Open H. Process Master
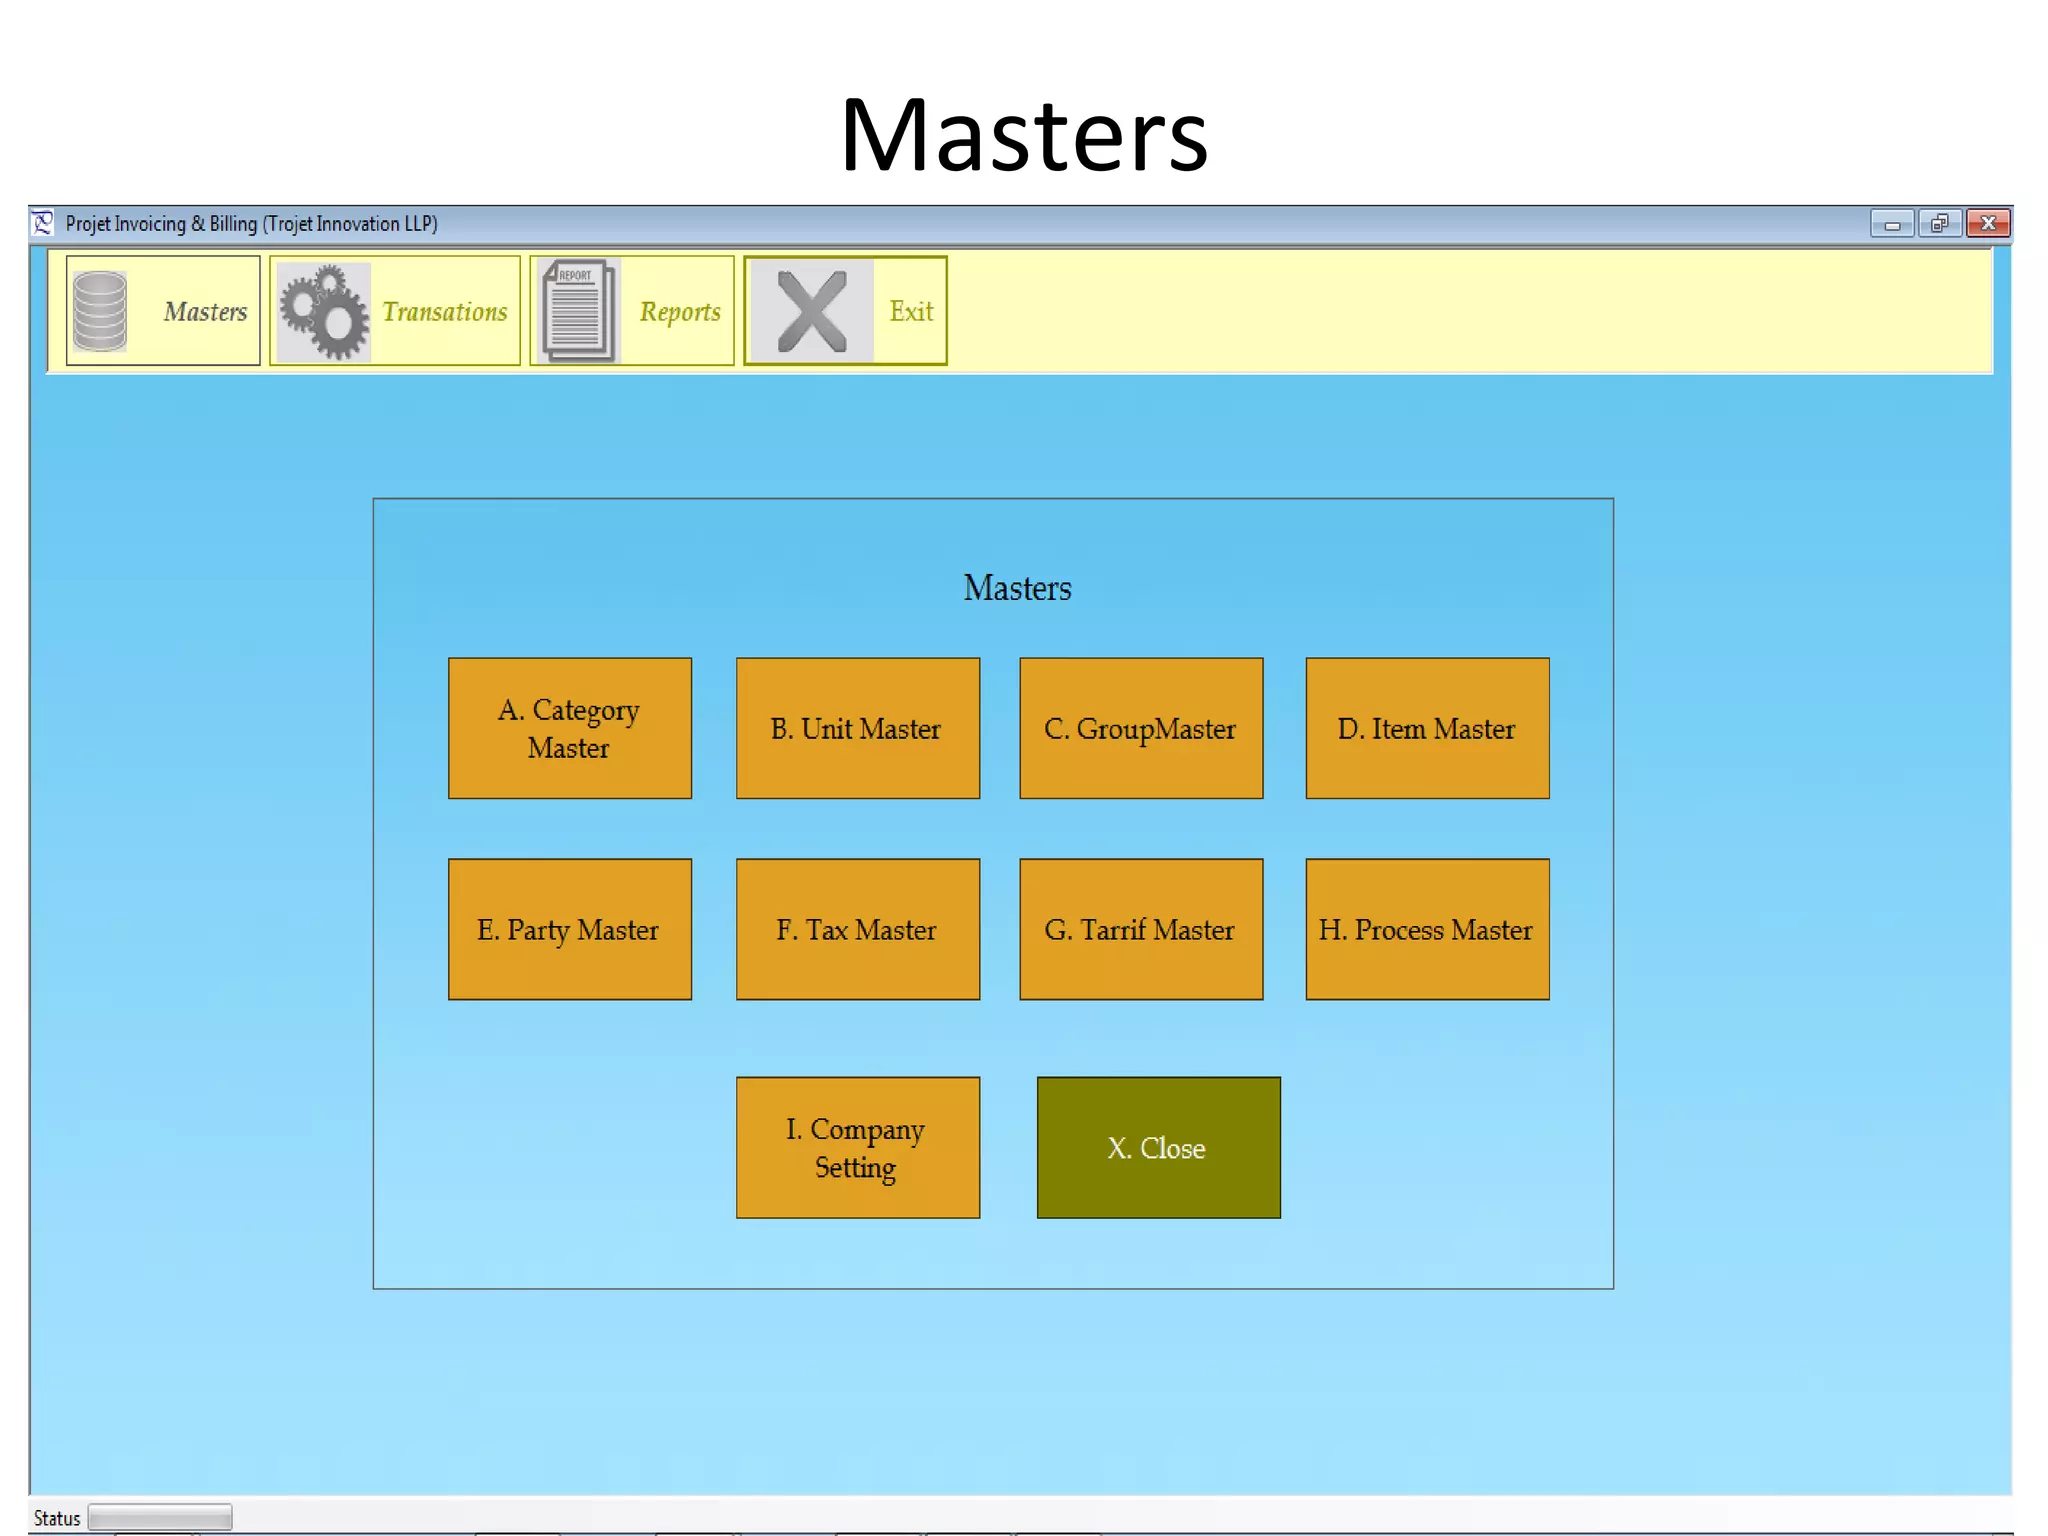2048x1536 pixels. coord(1427,929)
